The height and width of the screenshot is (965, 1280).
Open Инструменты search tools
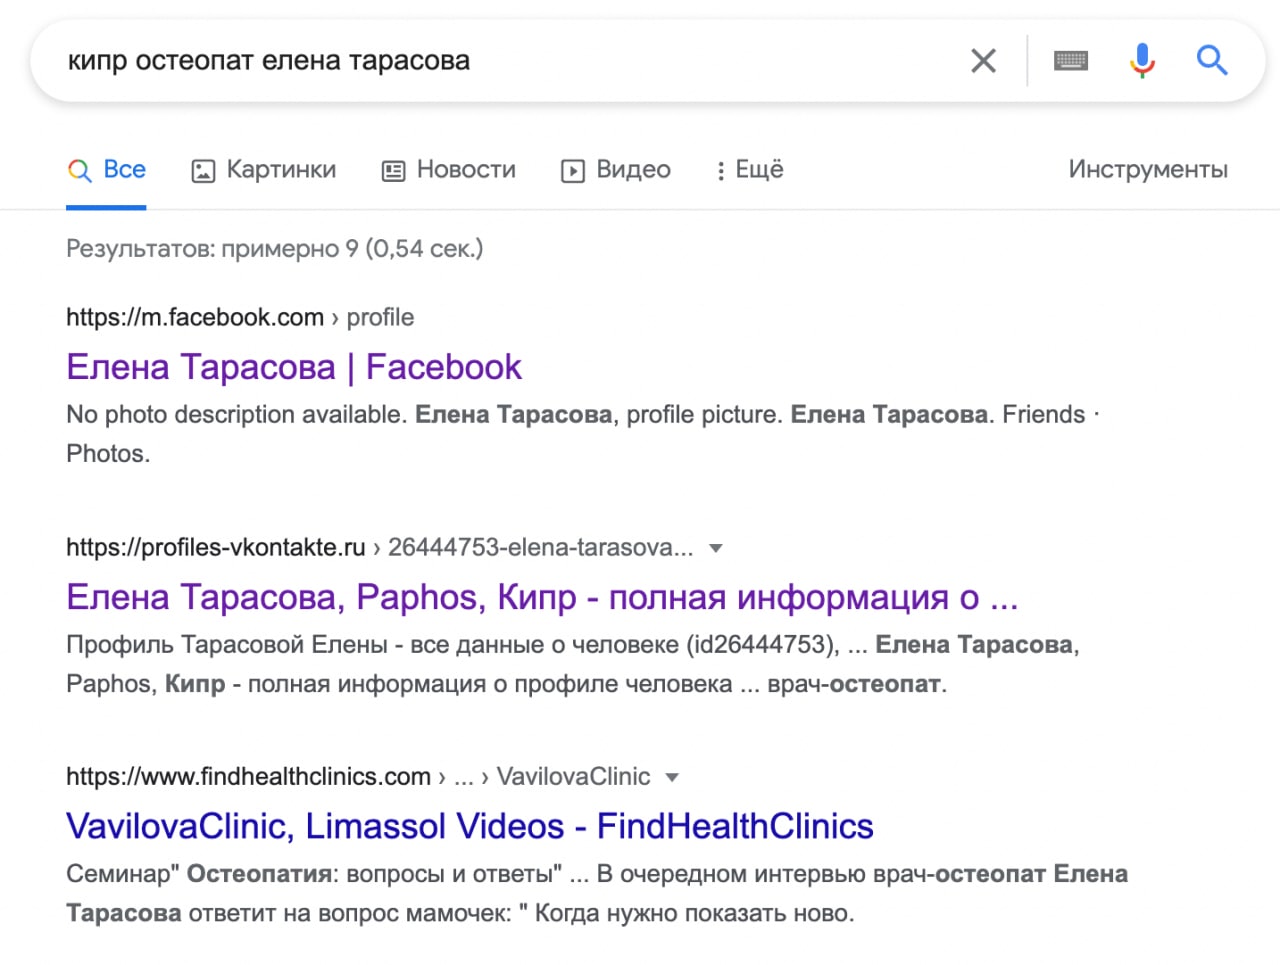1147,170
